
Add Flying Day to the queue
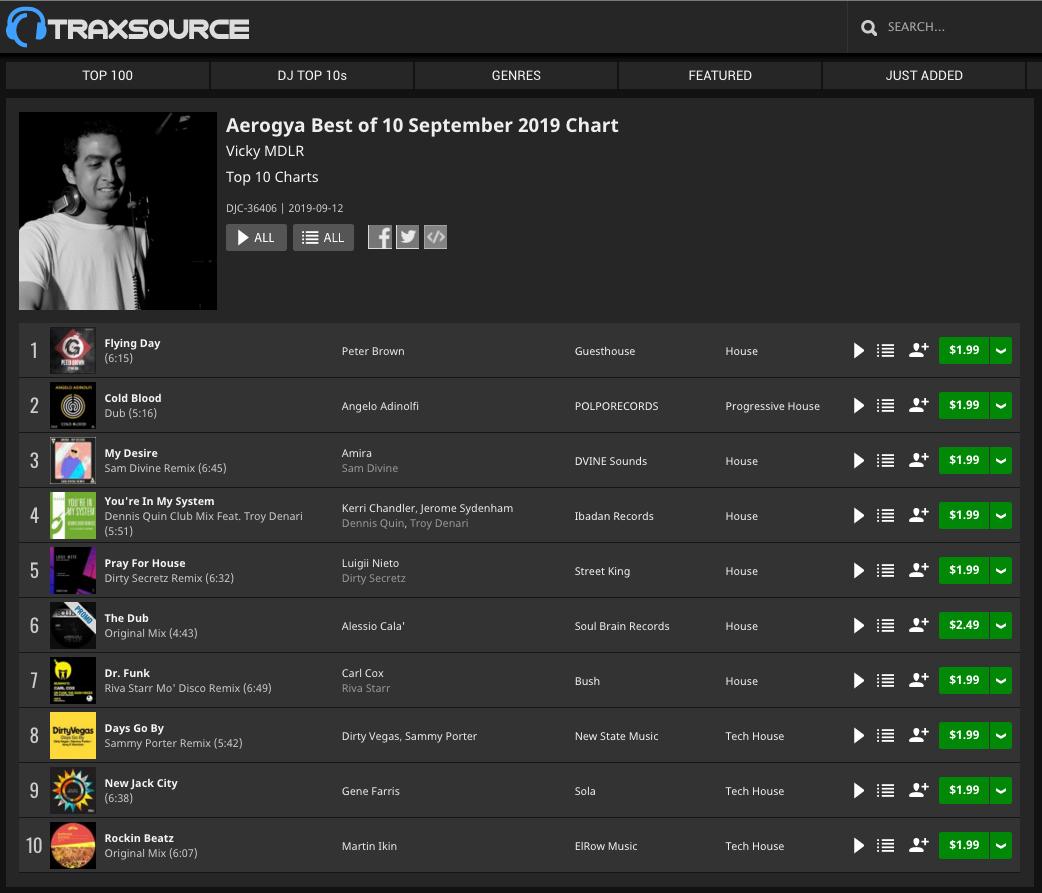pyautogui.click(x=885, y=351)
